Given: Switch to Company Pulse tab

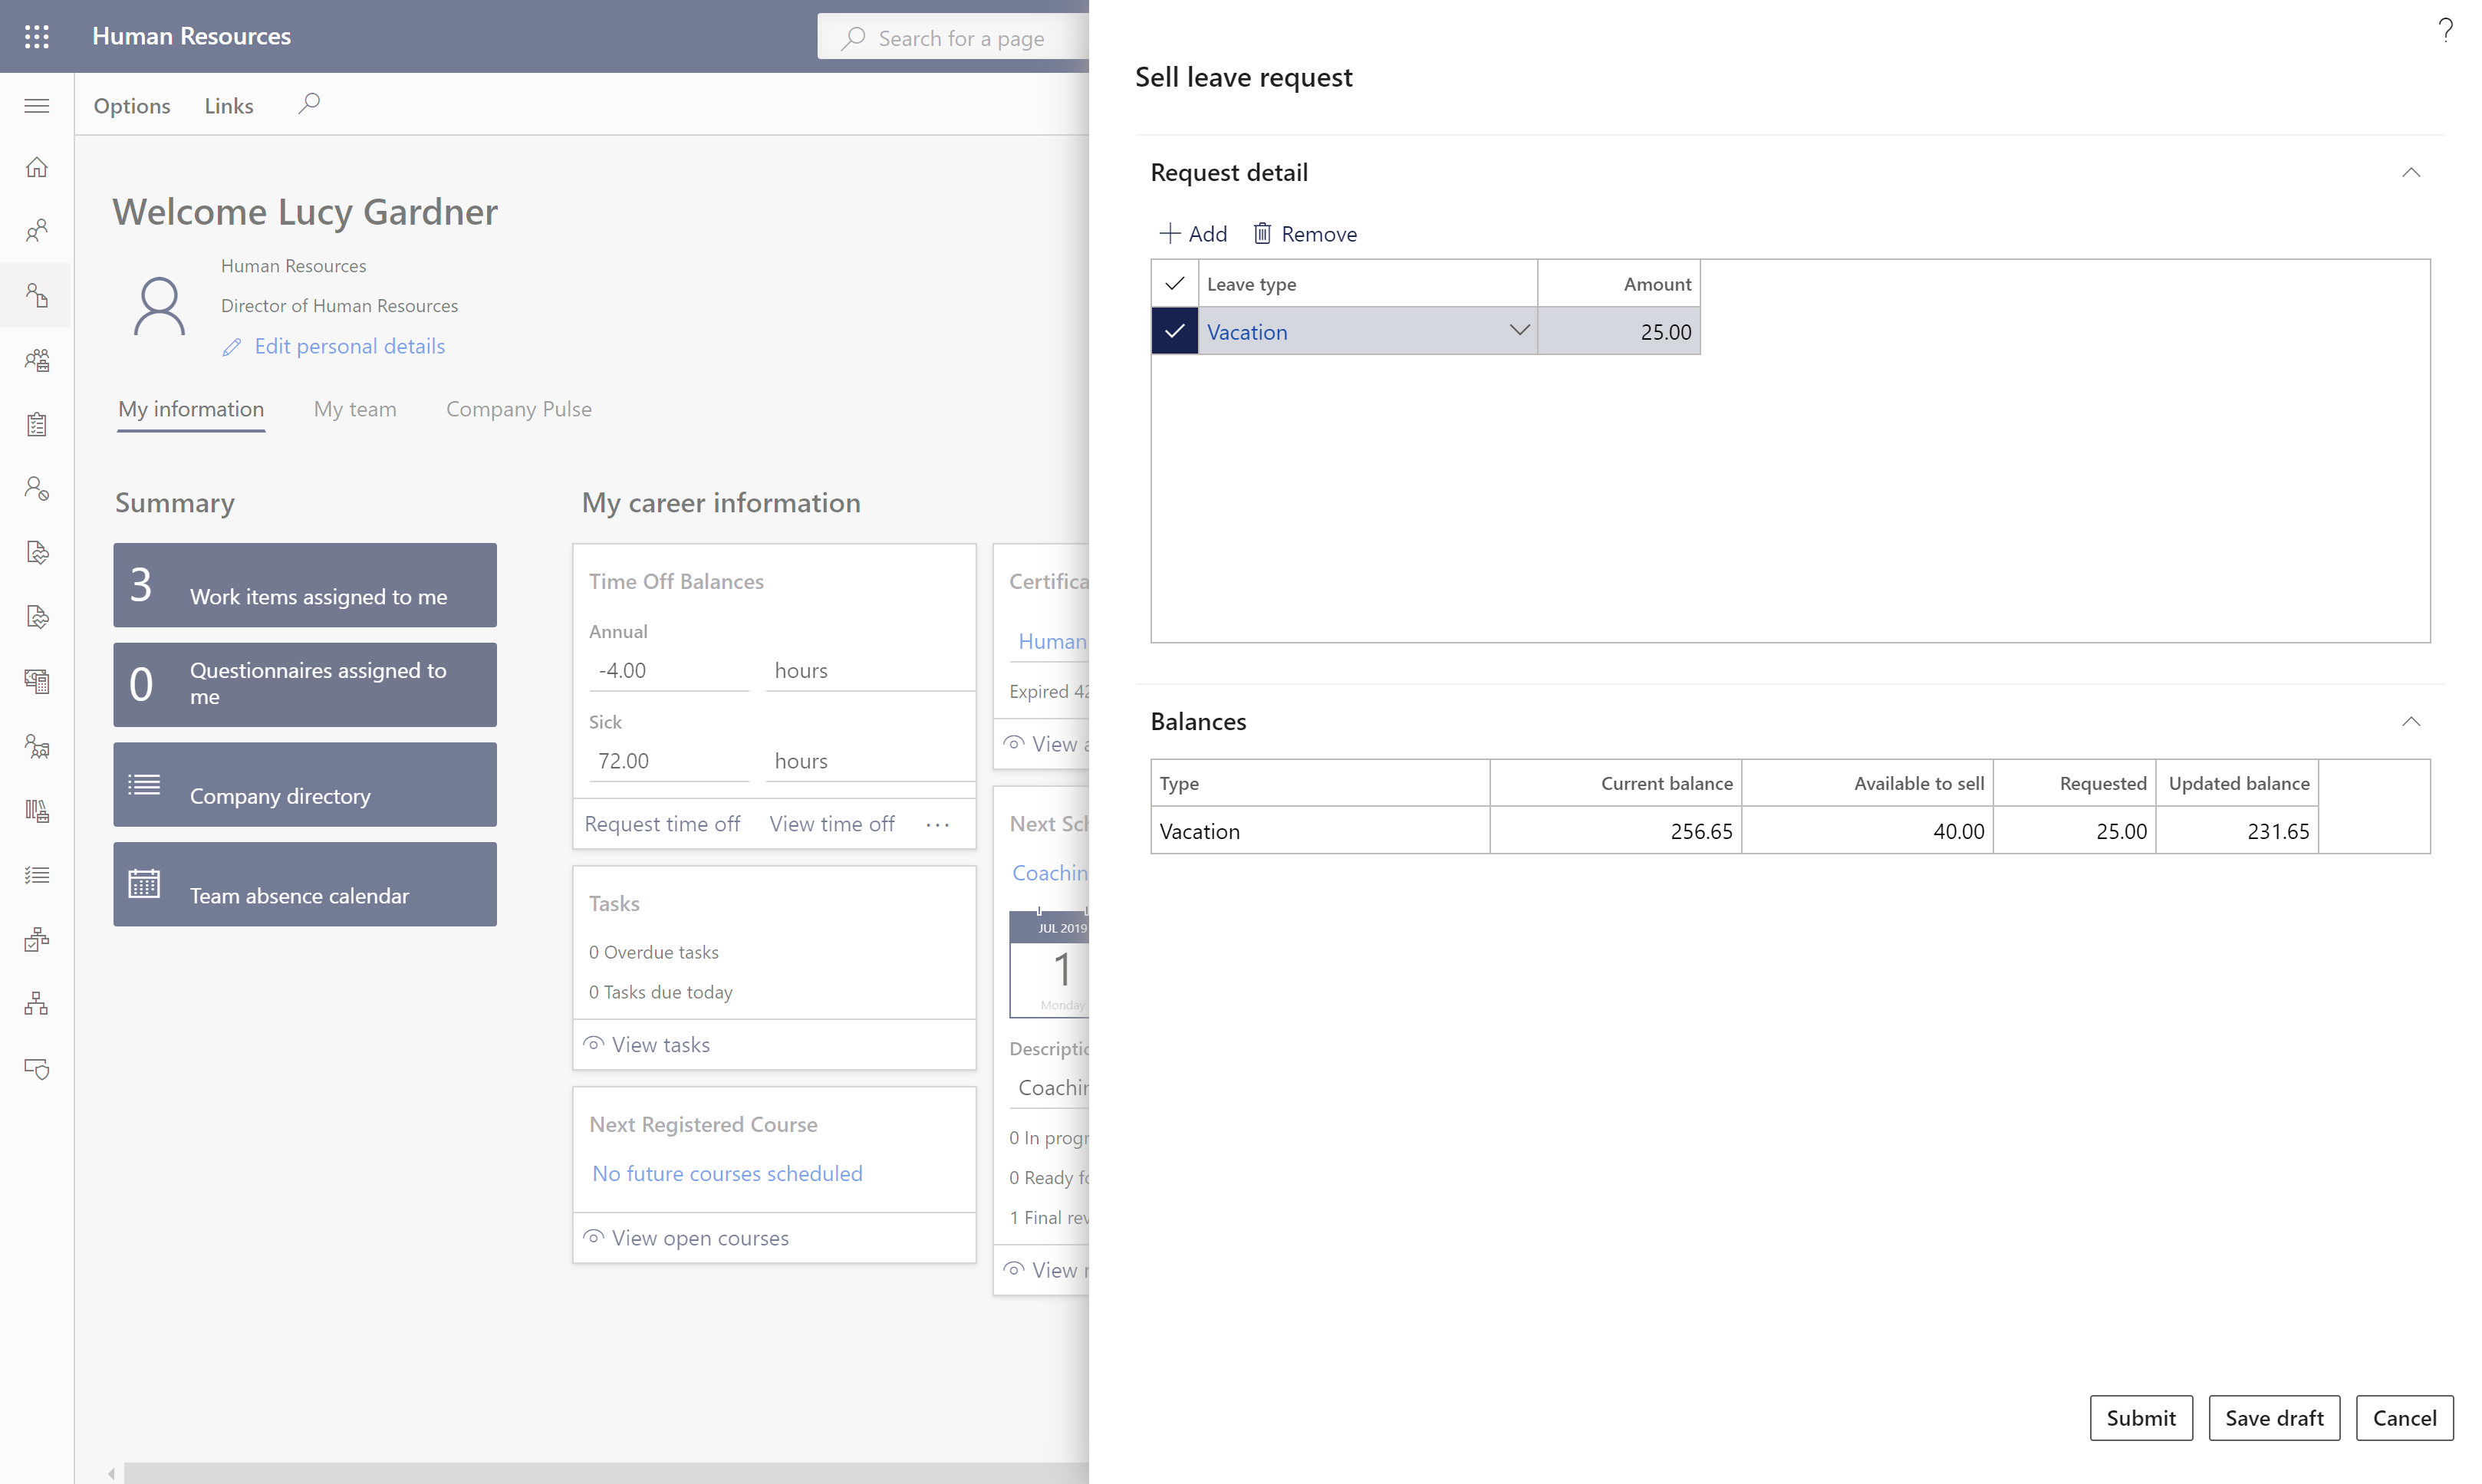Looking at the screenshot, I should pos(519,408).
